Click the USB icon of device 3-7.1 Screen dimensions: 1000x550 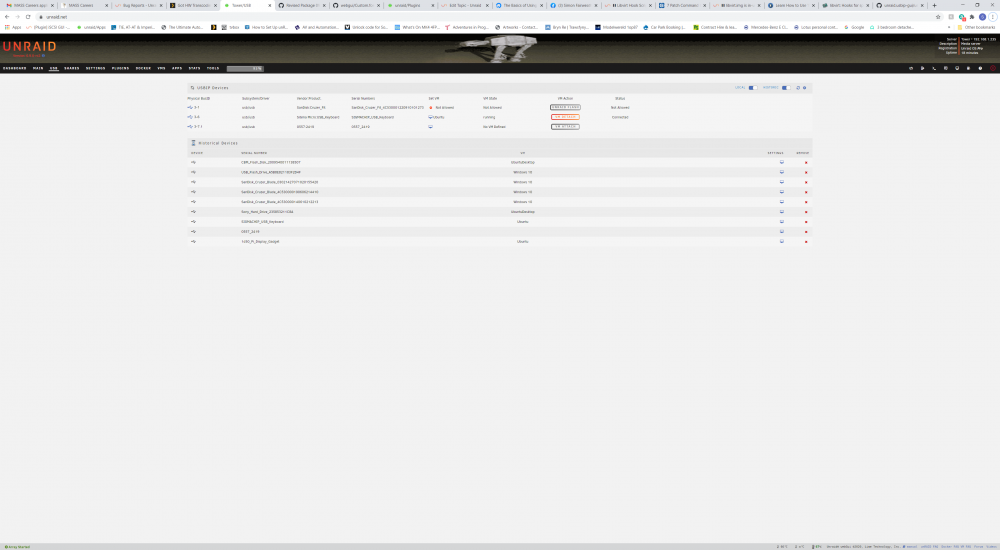190,126
